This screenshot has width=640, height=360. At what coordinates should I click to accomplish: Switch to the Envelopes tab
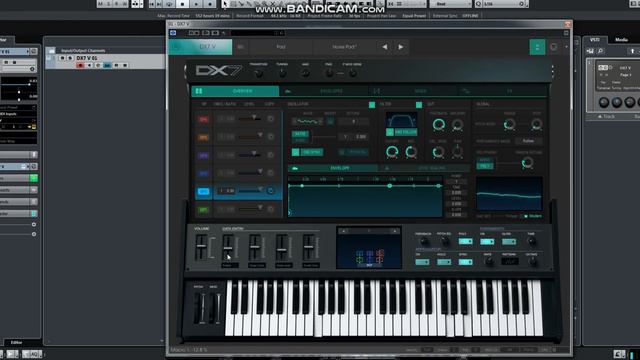click(x=324, y=91)
